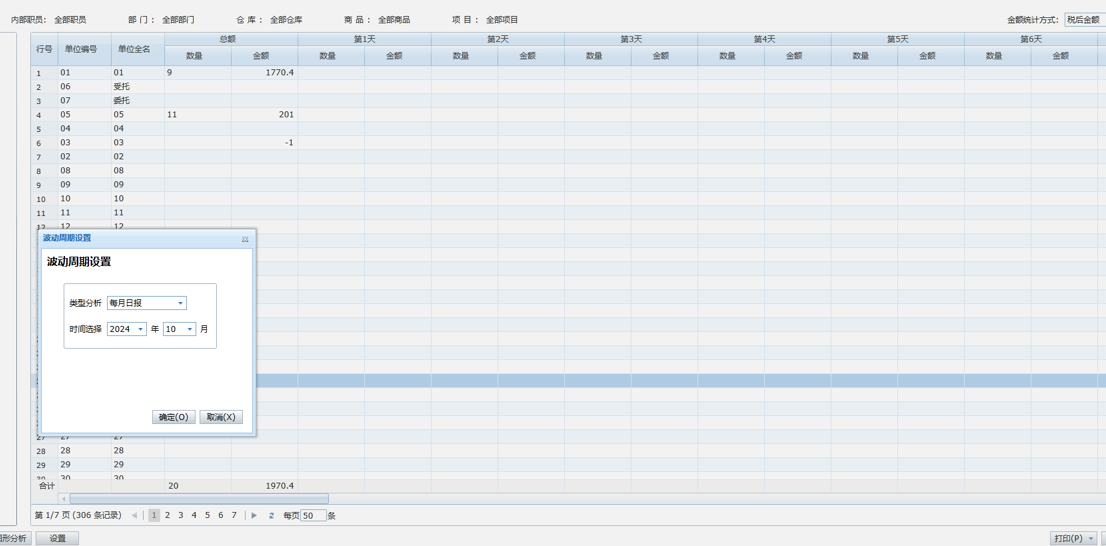1106x546 pixels.
Task: Select page 5 in the pagination bar
Action: coord(207,516)
